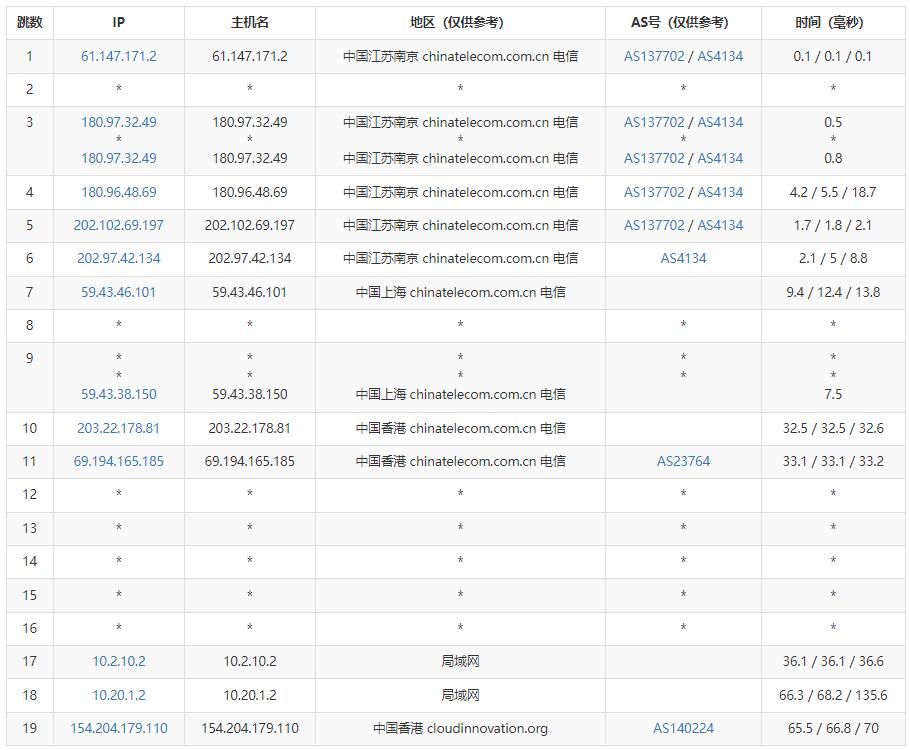Viewport: 910px width, 750px height.
Task: Select the 0.8 time value in hop 3
Action: [833, 158]
